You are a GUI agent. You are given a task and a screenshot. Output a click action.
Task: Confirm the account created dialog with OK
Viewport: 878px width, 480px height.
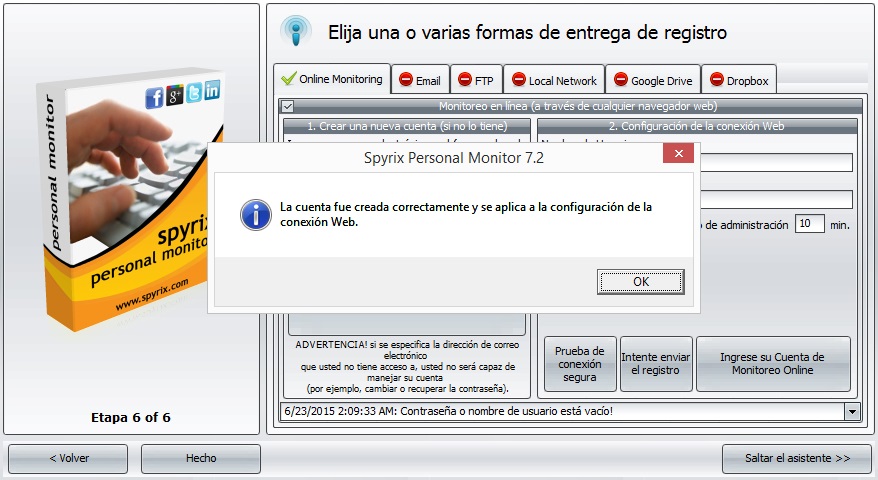click(641, 282)
